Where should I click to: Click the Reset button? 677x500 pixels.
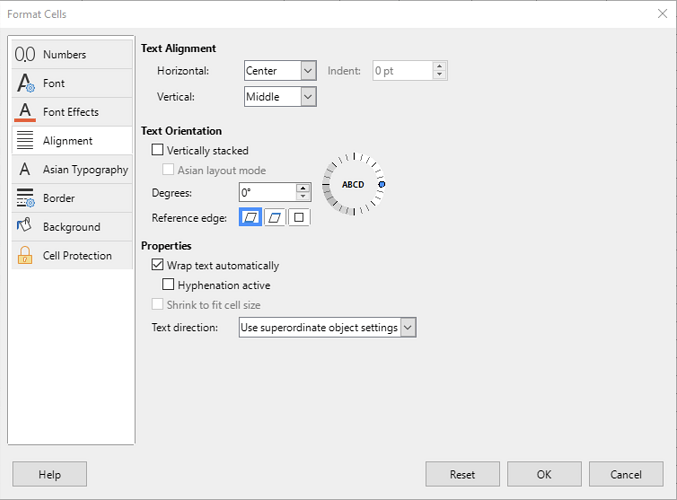(x=462, y=474)
